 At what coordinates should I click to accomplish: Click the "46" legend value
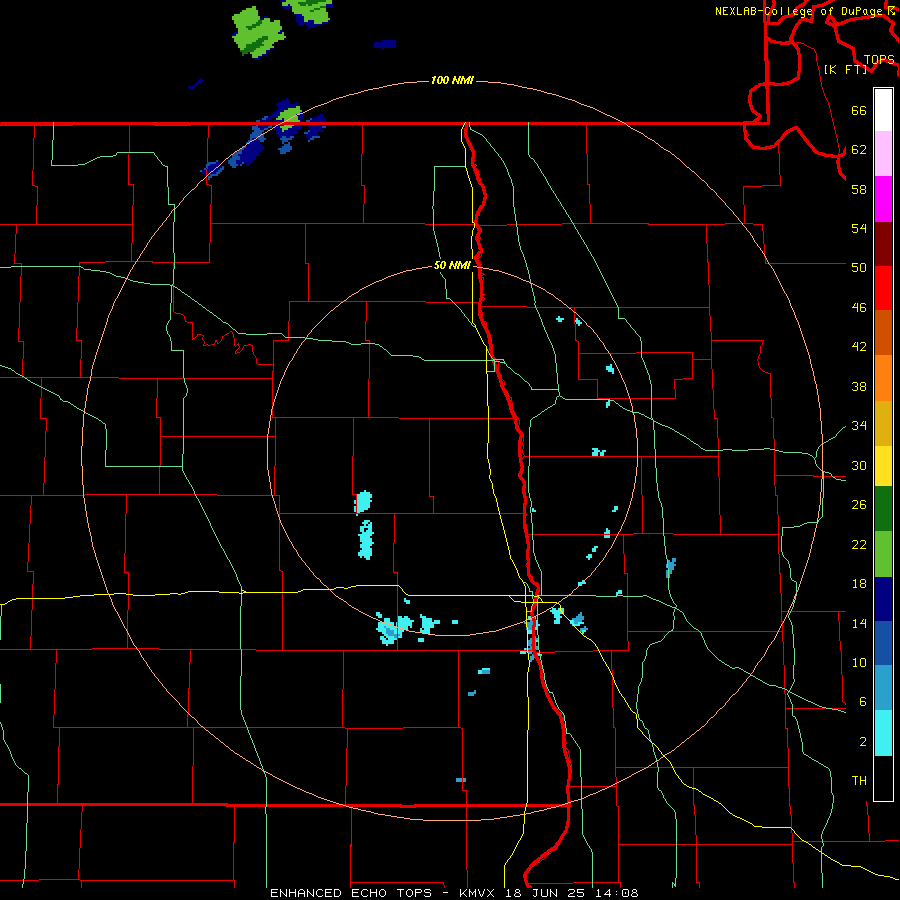[859, 308]
